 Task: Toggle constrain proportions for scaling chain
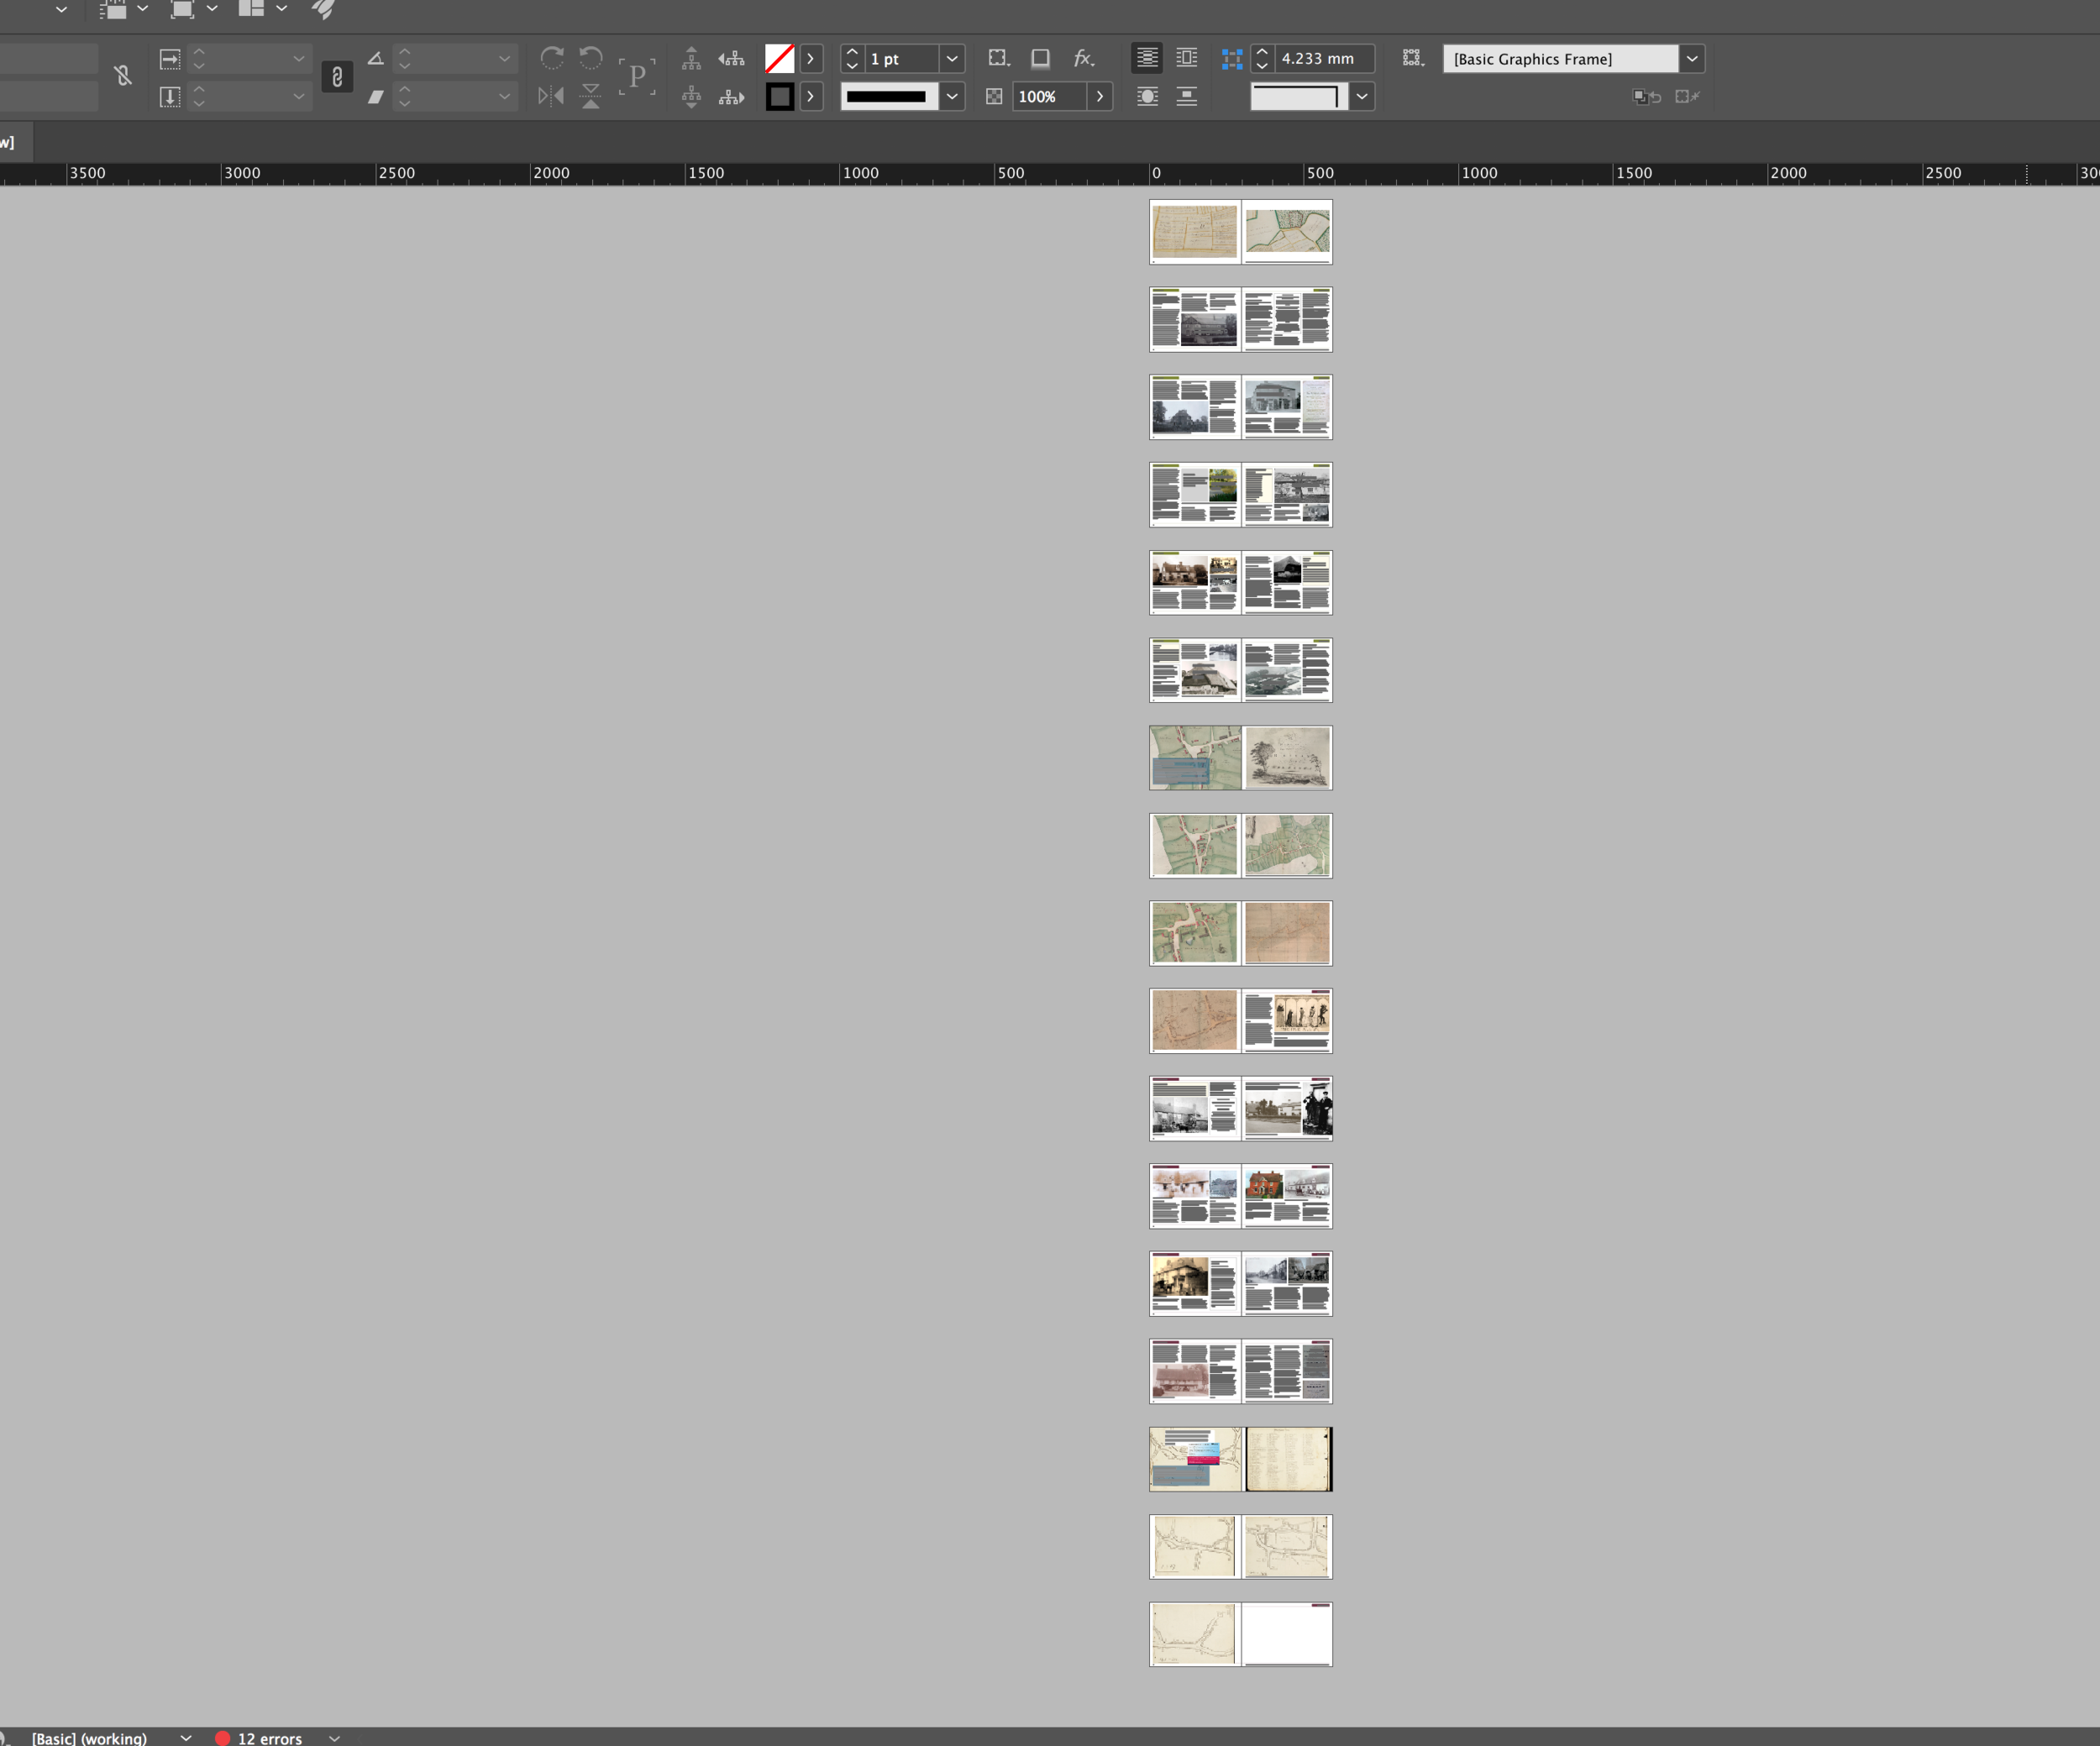pyautogui.click(x=337, y=77)
